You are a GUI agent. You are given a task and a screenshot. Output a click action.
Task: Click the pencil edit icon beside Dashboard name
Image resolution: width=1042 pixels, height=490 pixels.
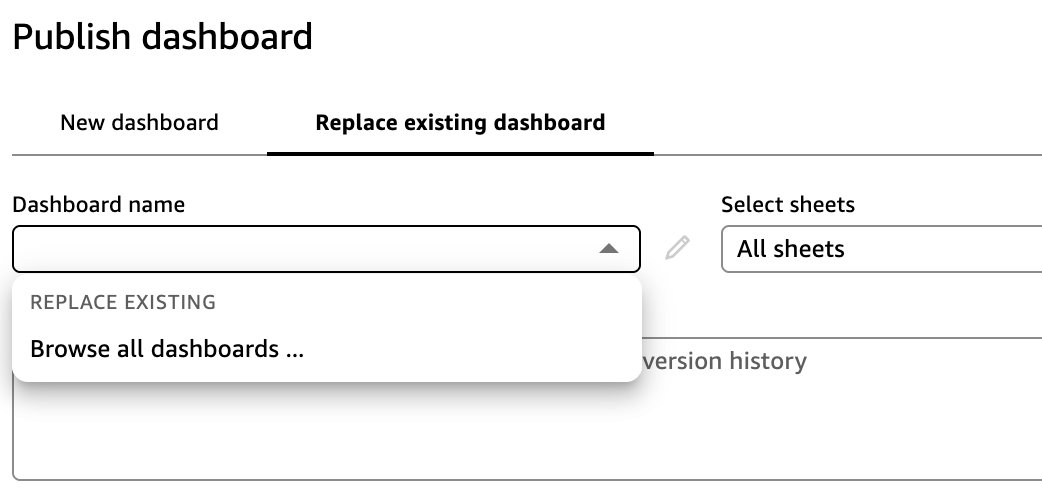tap(678, 248)
